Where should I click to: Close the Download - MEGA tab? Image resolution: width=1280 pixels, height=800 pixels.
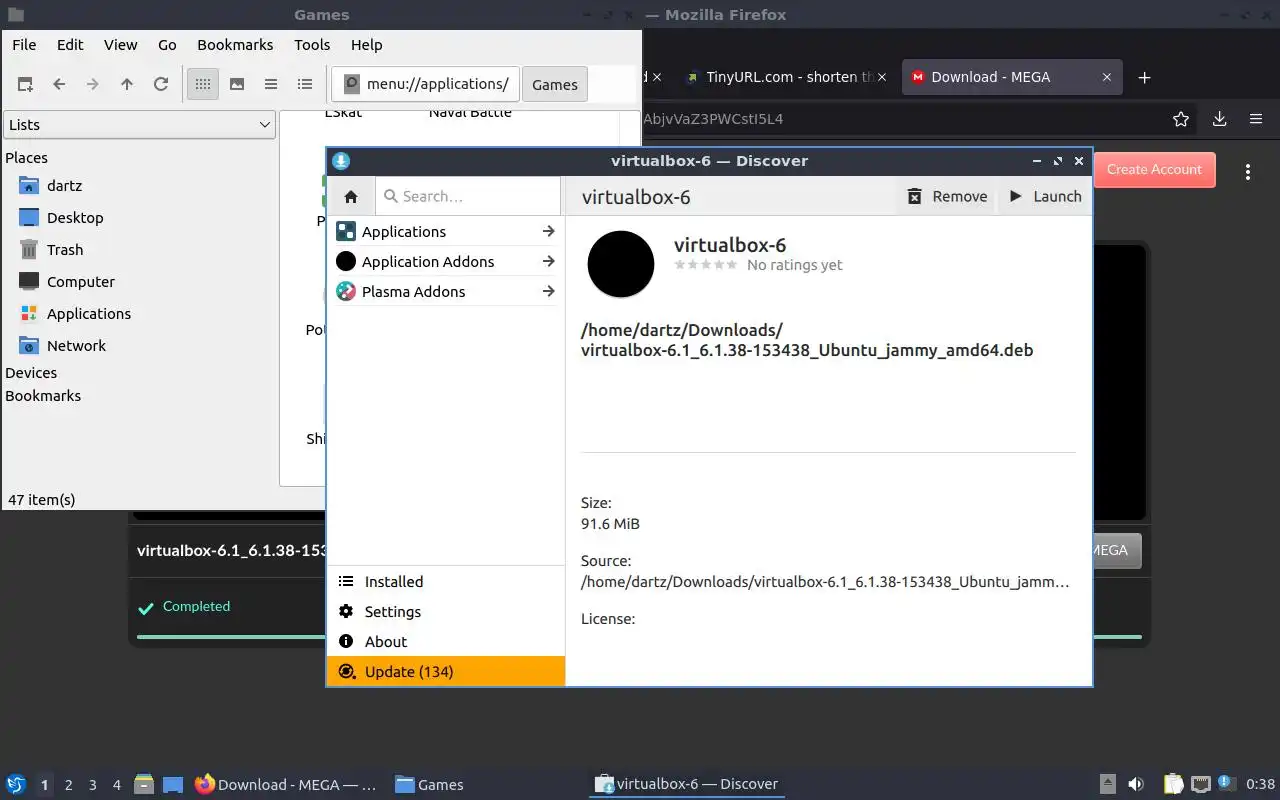pyautogui.click(x=1106, y=77)
